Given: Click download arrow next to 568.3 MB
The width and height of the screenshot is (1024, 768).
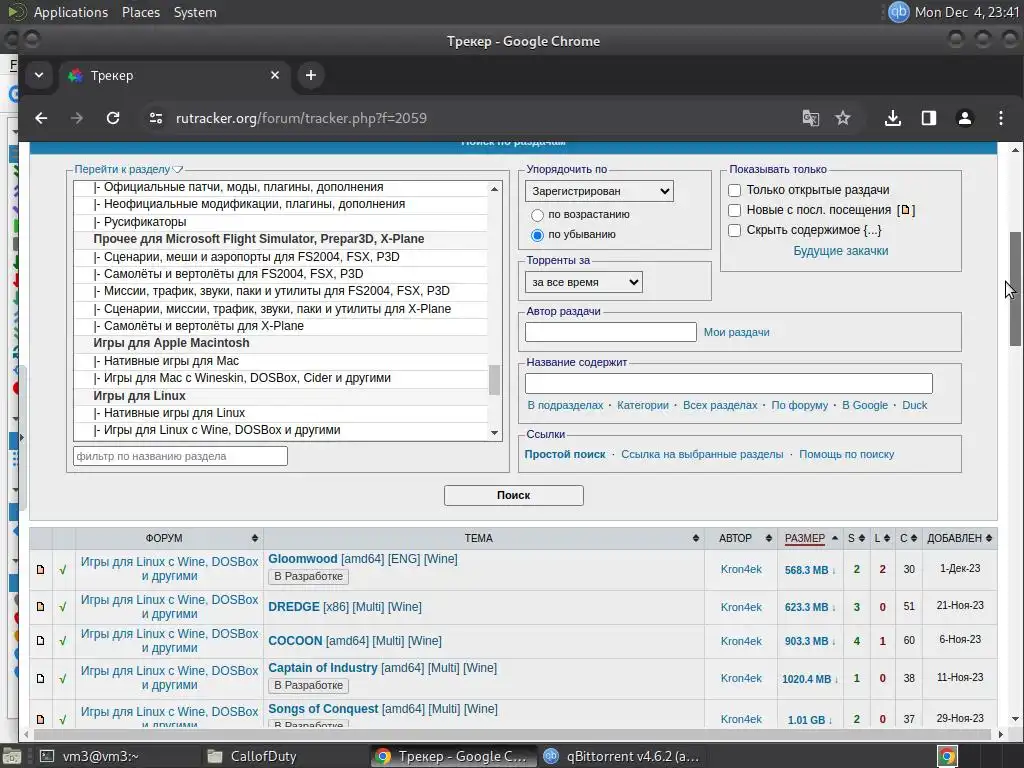Looking at the screenshot, I should [834, 571].
